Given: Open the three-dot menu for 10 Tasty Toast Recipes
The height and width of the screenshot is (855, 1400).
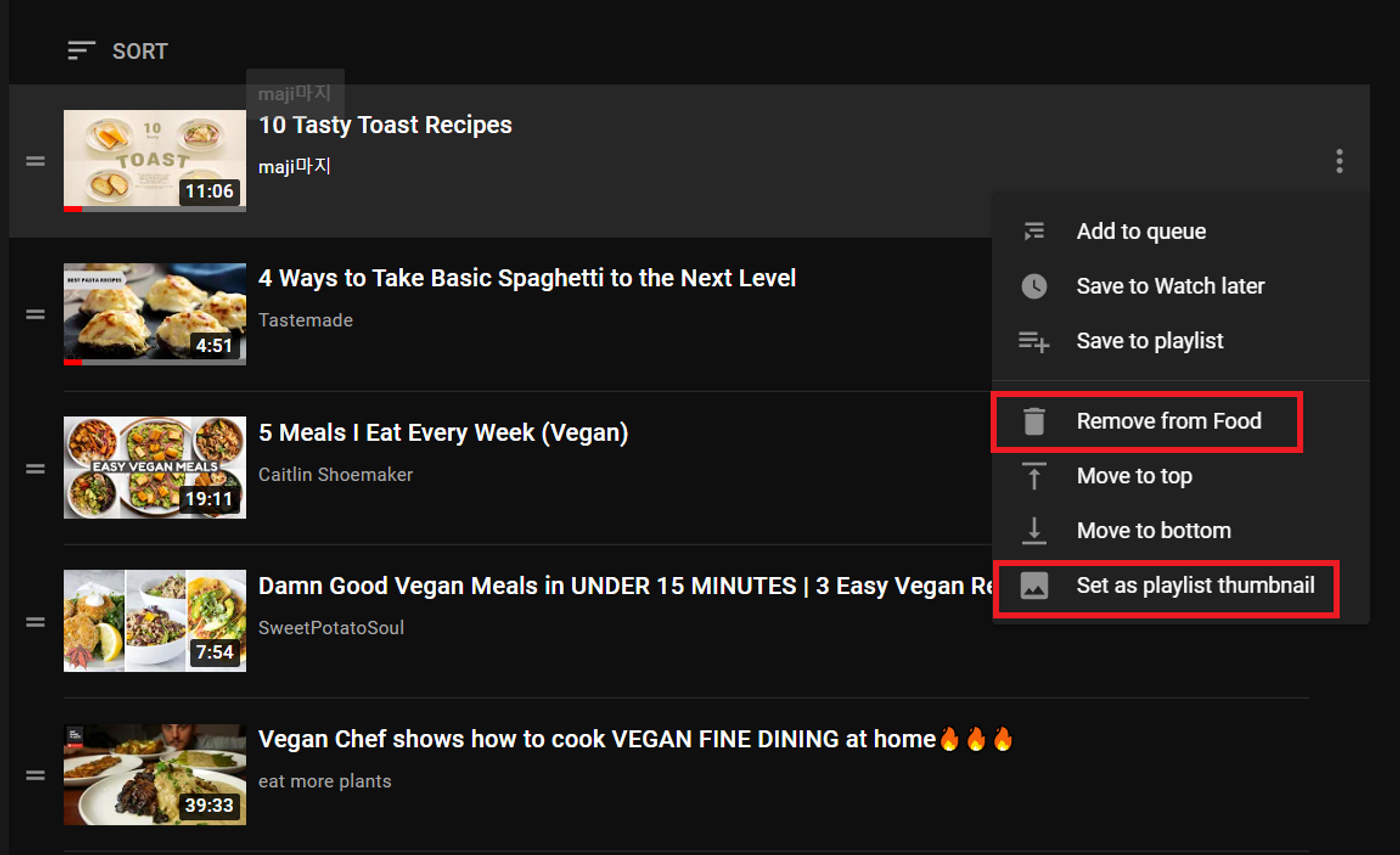Looking at the screenshot, I should [1339, 161].
